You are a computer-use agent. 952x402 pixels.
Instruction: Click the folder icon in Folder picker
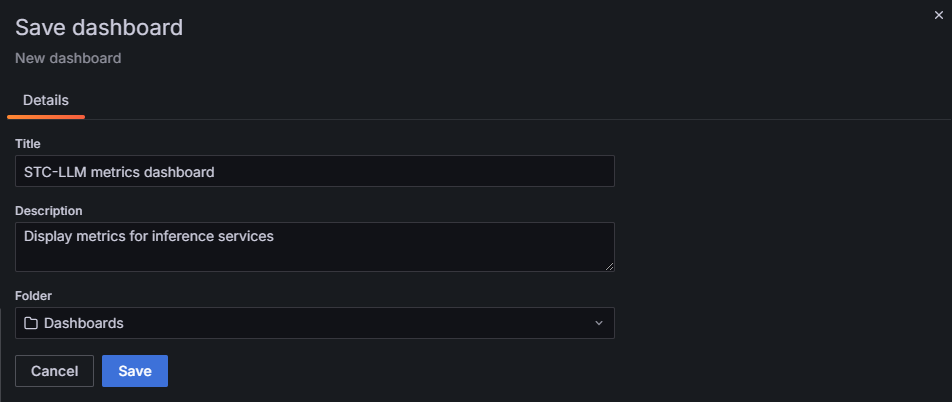(31, 323)
